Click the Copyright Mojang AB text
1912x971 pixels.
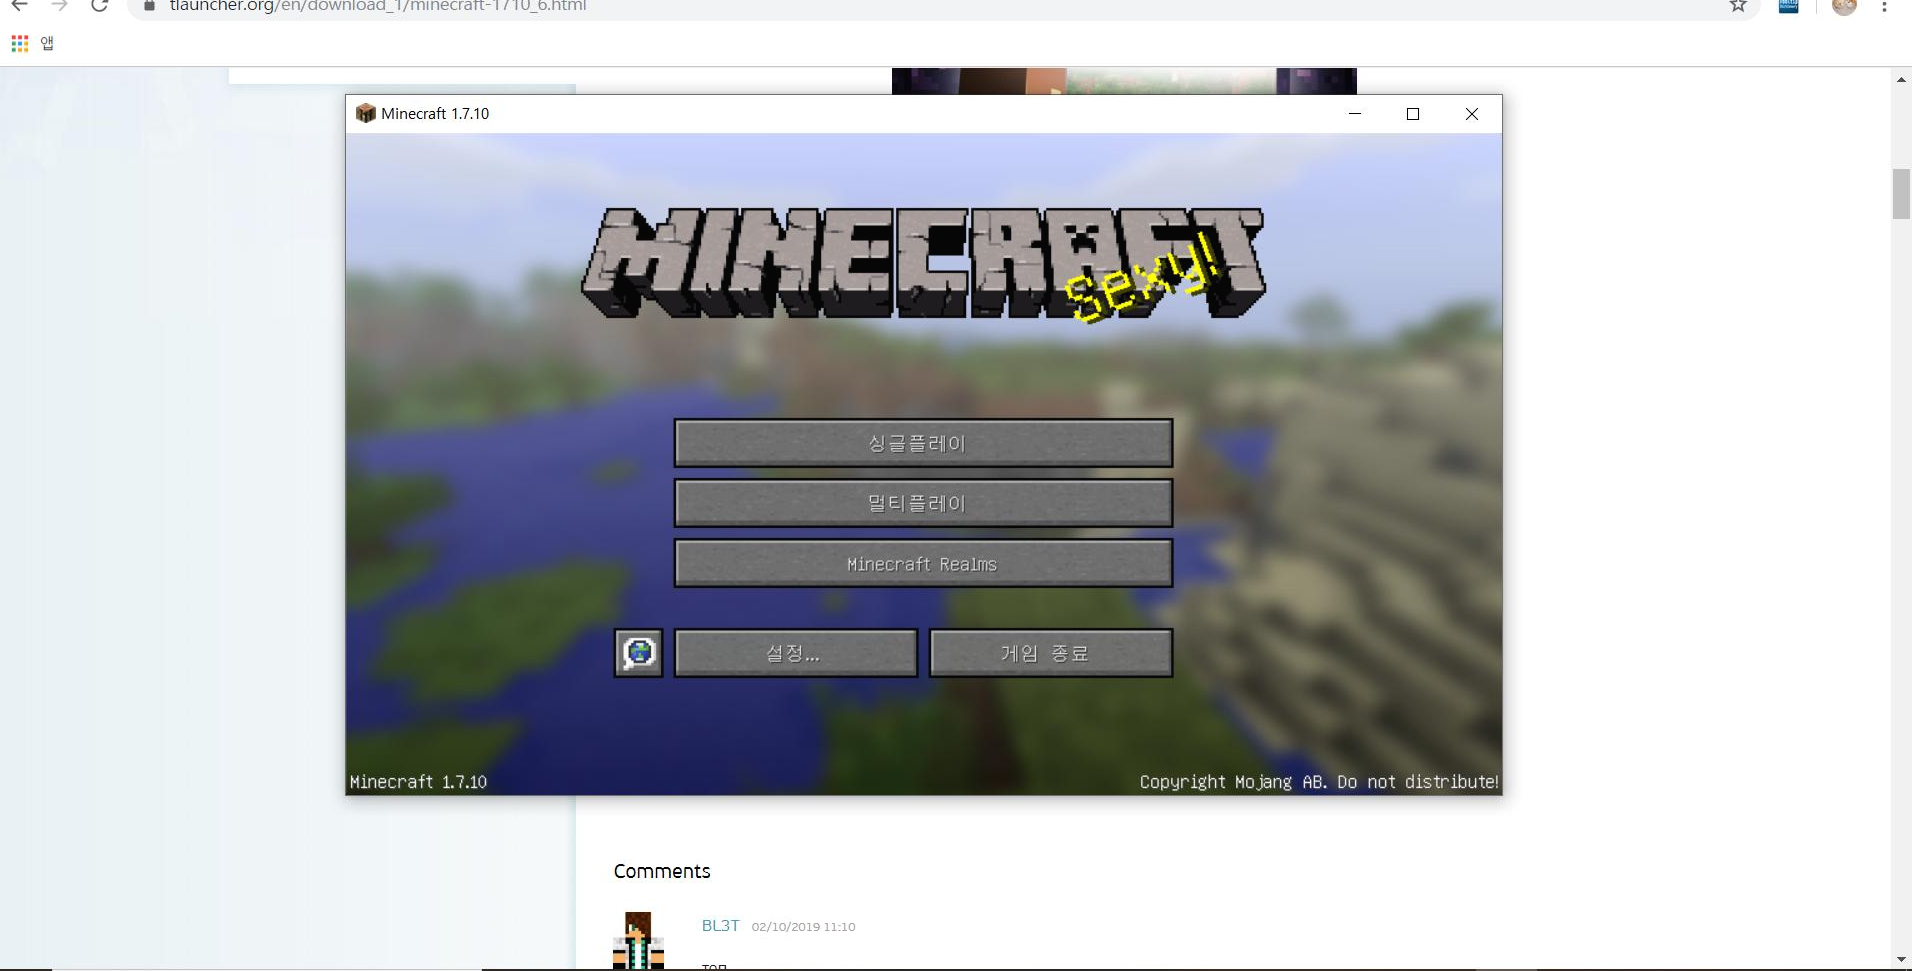pos(1319,782)
